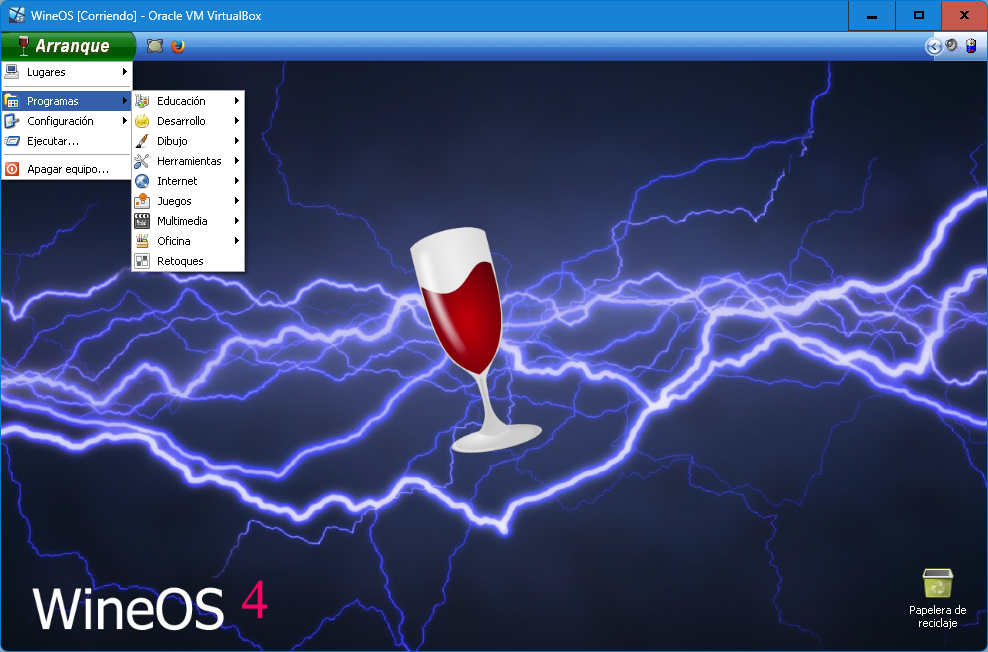The width and height of the screenshot is (988, 652).
Task: Click the Internet globe icon
Action: (x=141, y=181)
